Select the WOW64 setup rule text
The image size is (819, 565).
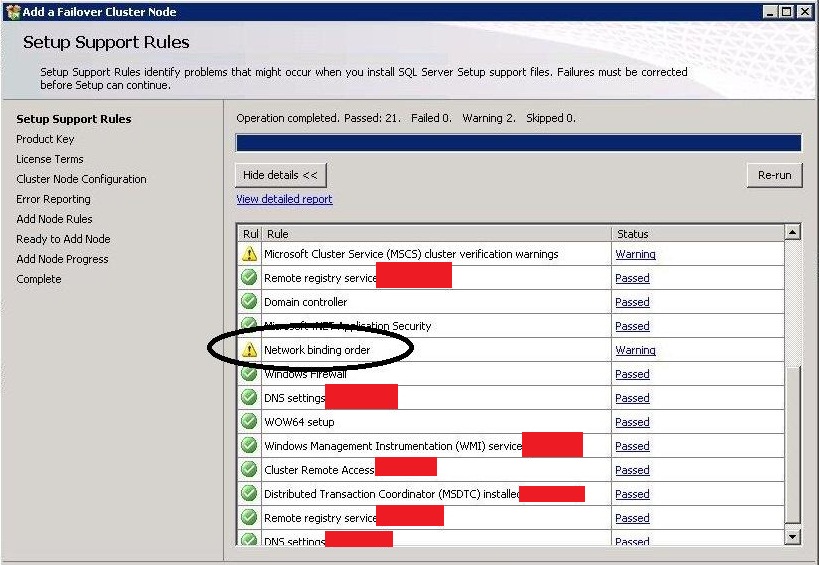pos(299,422)
